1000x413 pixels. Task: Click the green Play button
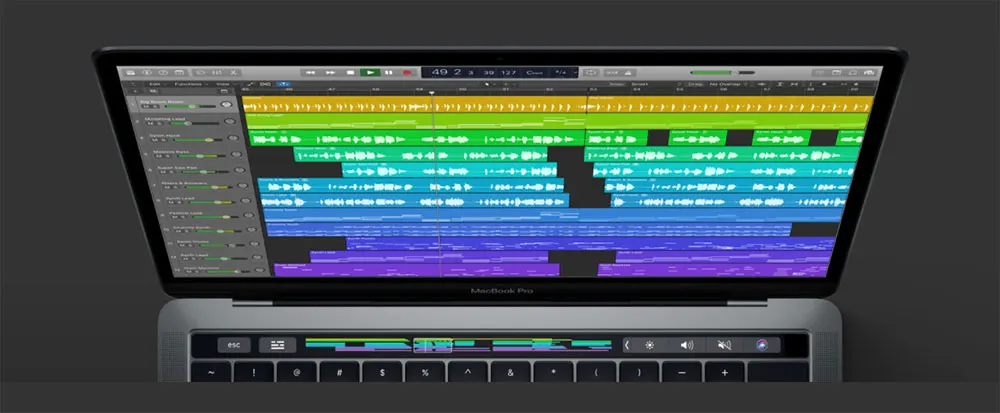(x=370, y=73)
